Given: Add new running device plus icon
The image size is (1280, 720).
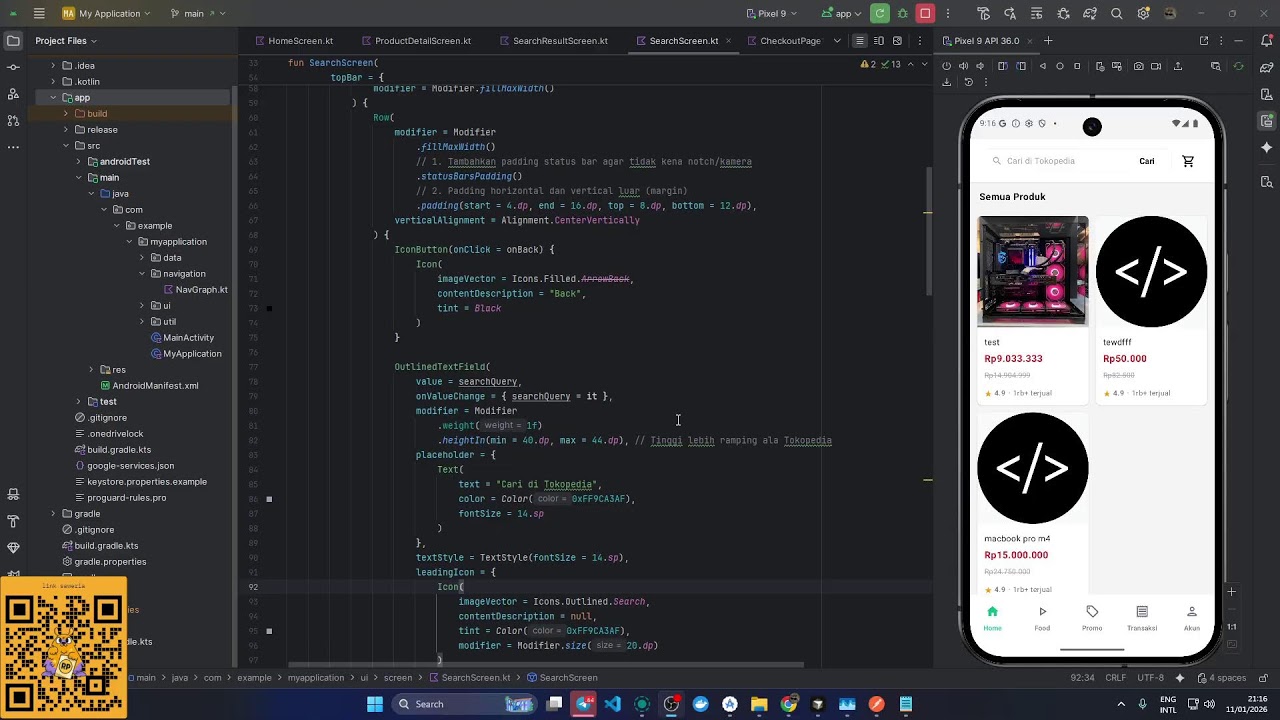Looking at the screenshot, I should pos(1048,41).
